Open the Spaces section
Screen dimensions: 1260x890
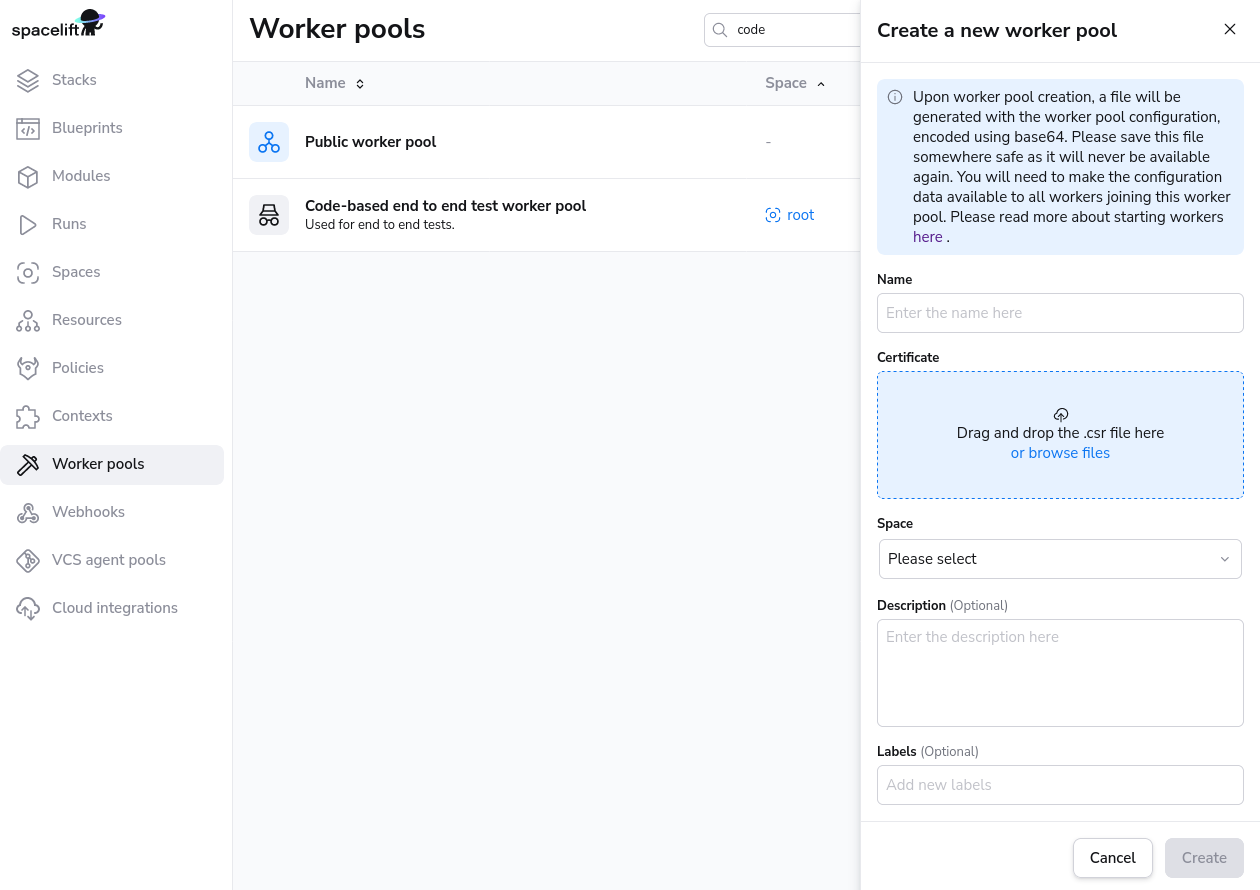77,272
